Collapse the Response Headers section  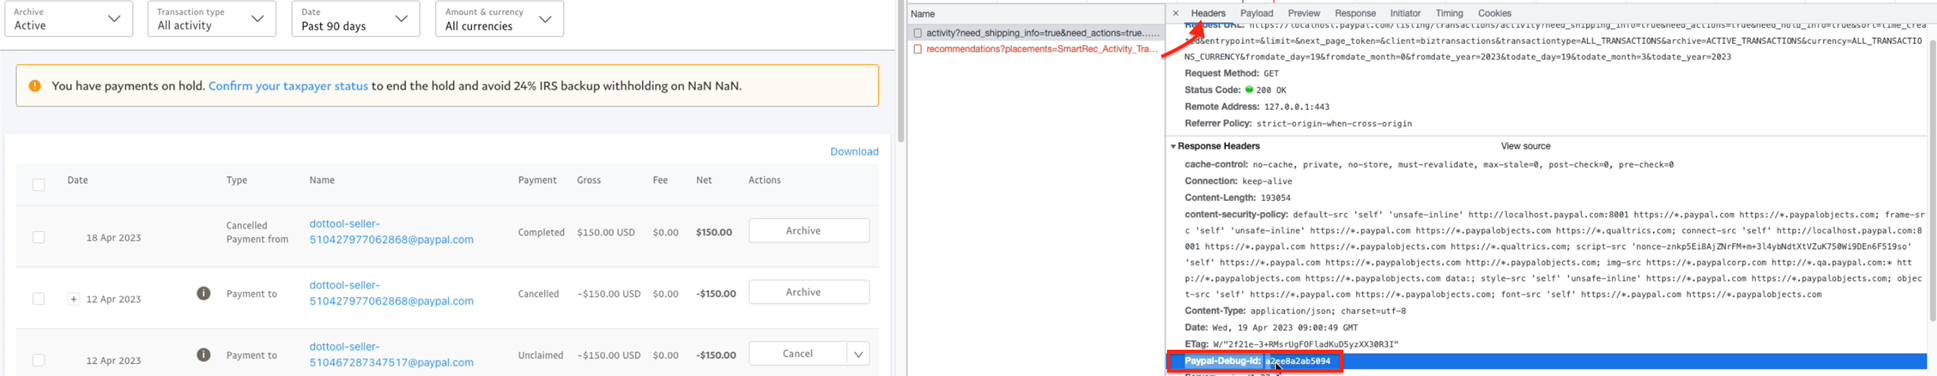[x=1174, y=147]
